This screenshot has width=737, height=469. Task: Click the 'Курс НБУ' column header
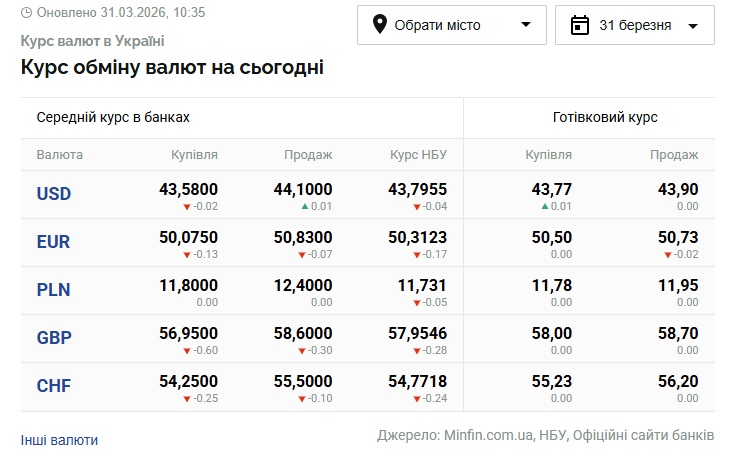pos(418,155)
